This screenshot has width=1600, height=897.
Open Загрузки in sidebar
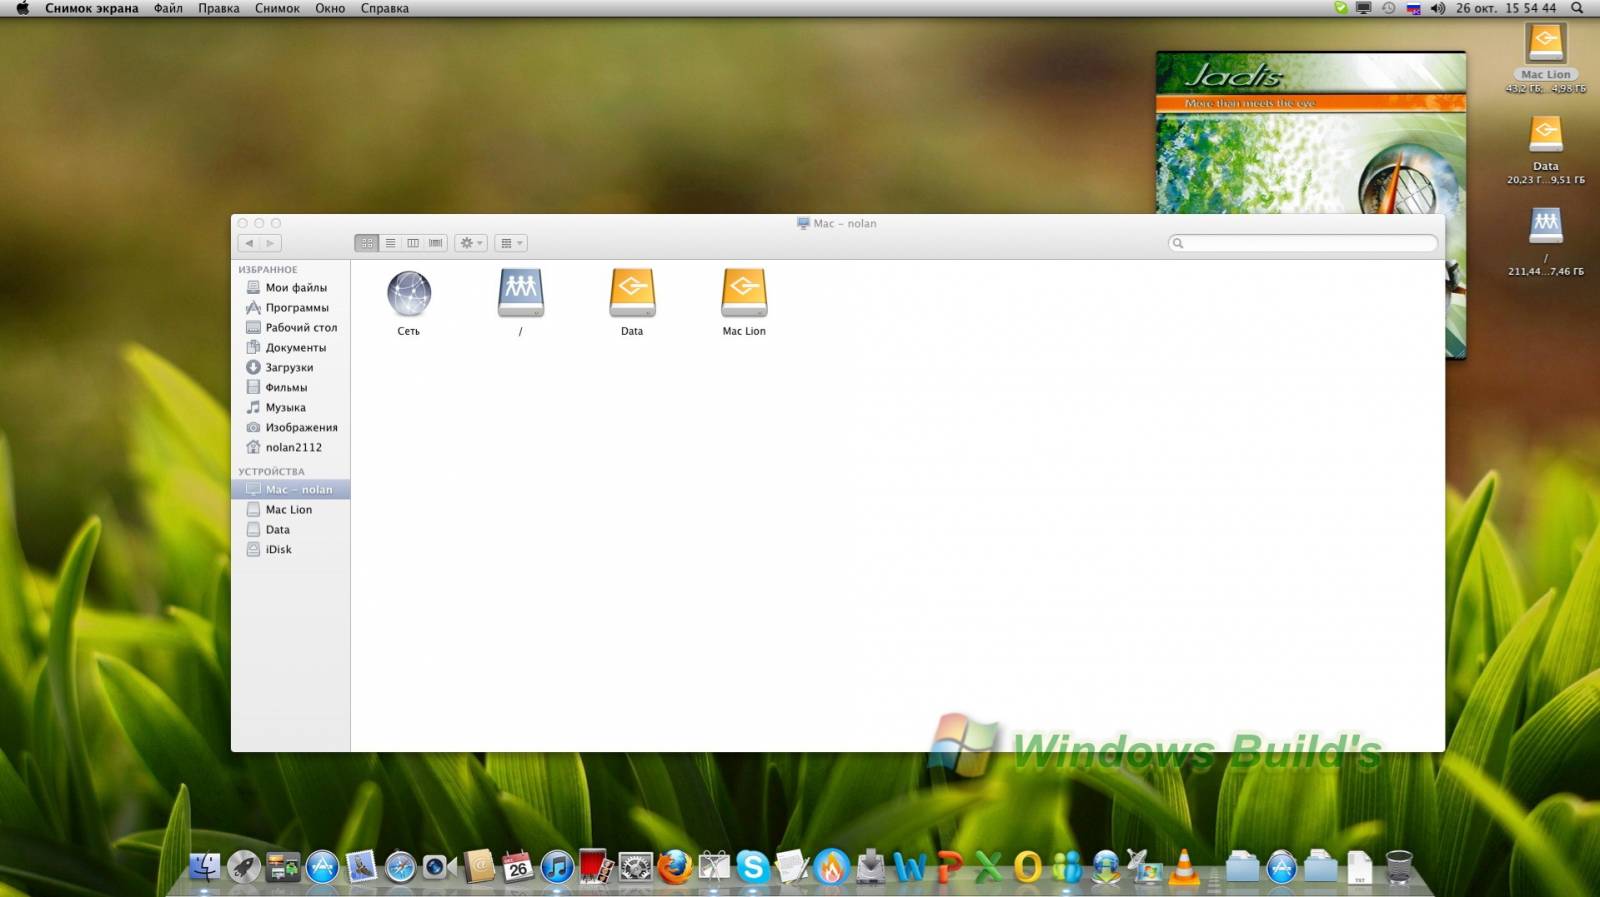[x=291, y=368]
